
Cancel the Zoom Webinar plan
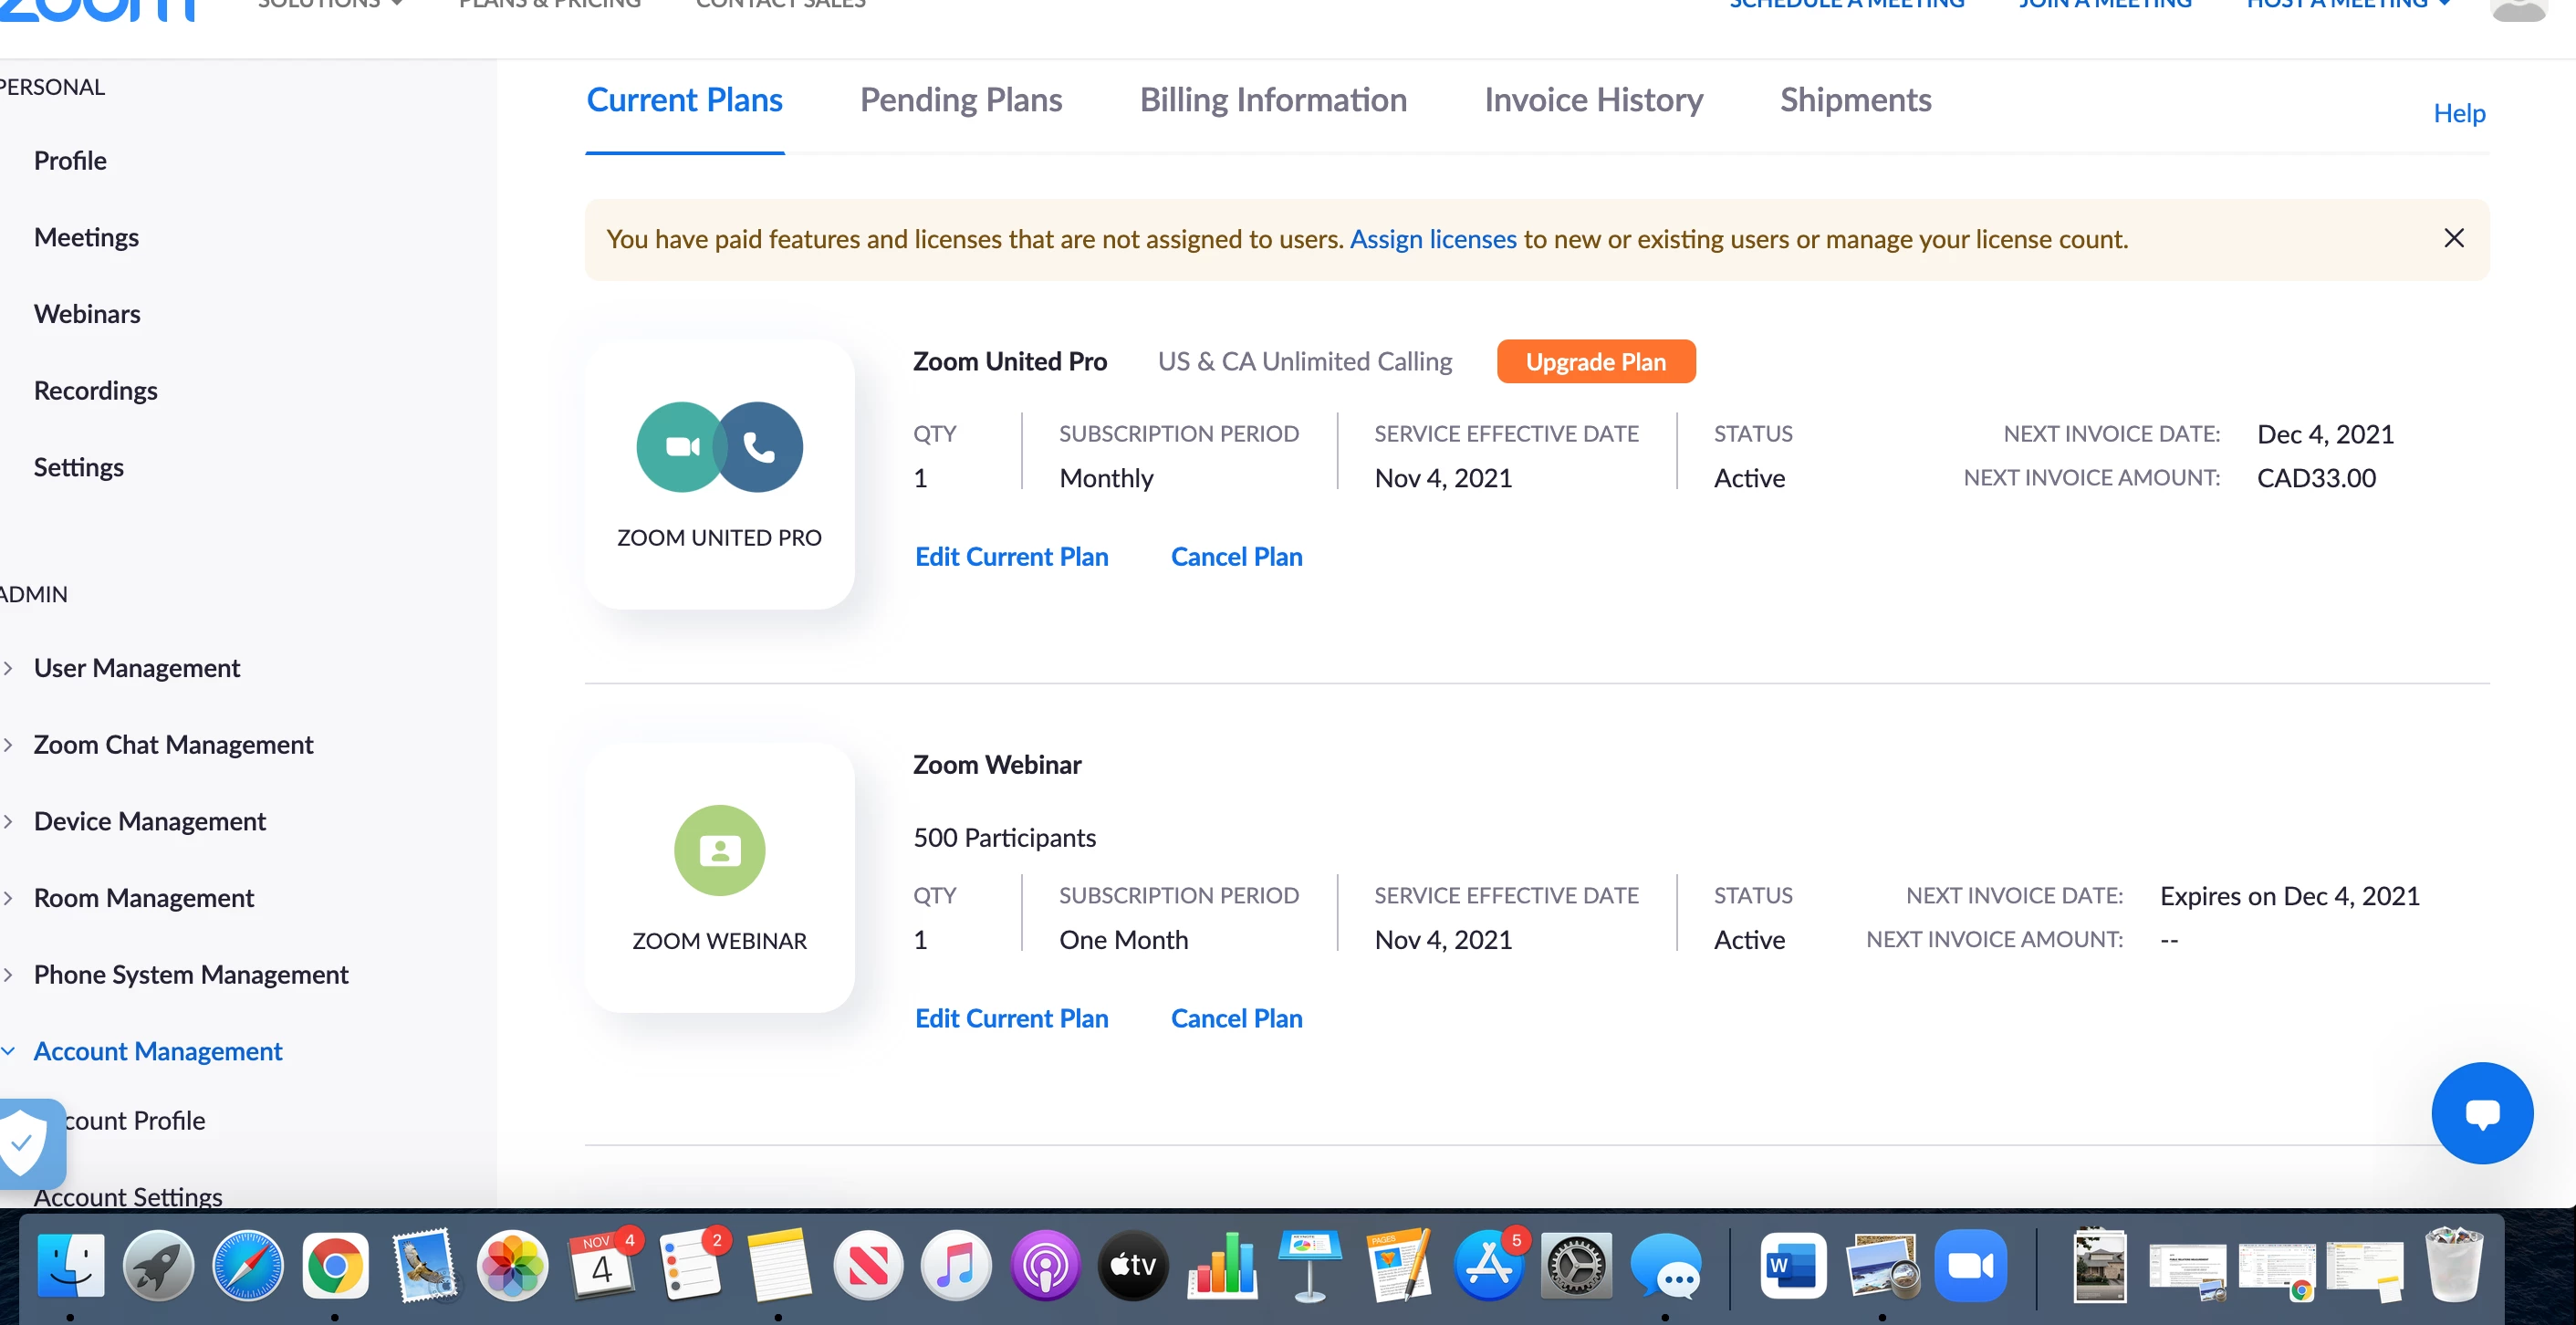pos(1236,1018)
